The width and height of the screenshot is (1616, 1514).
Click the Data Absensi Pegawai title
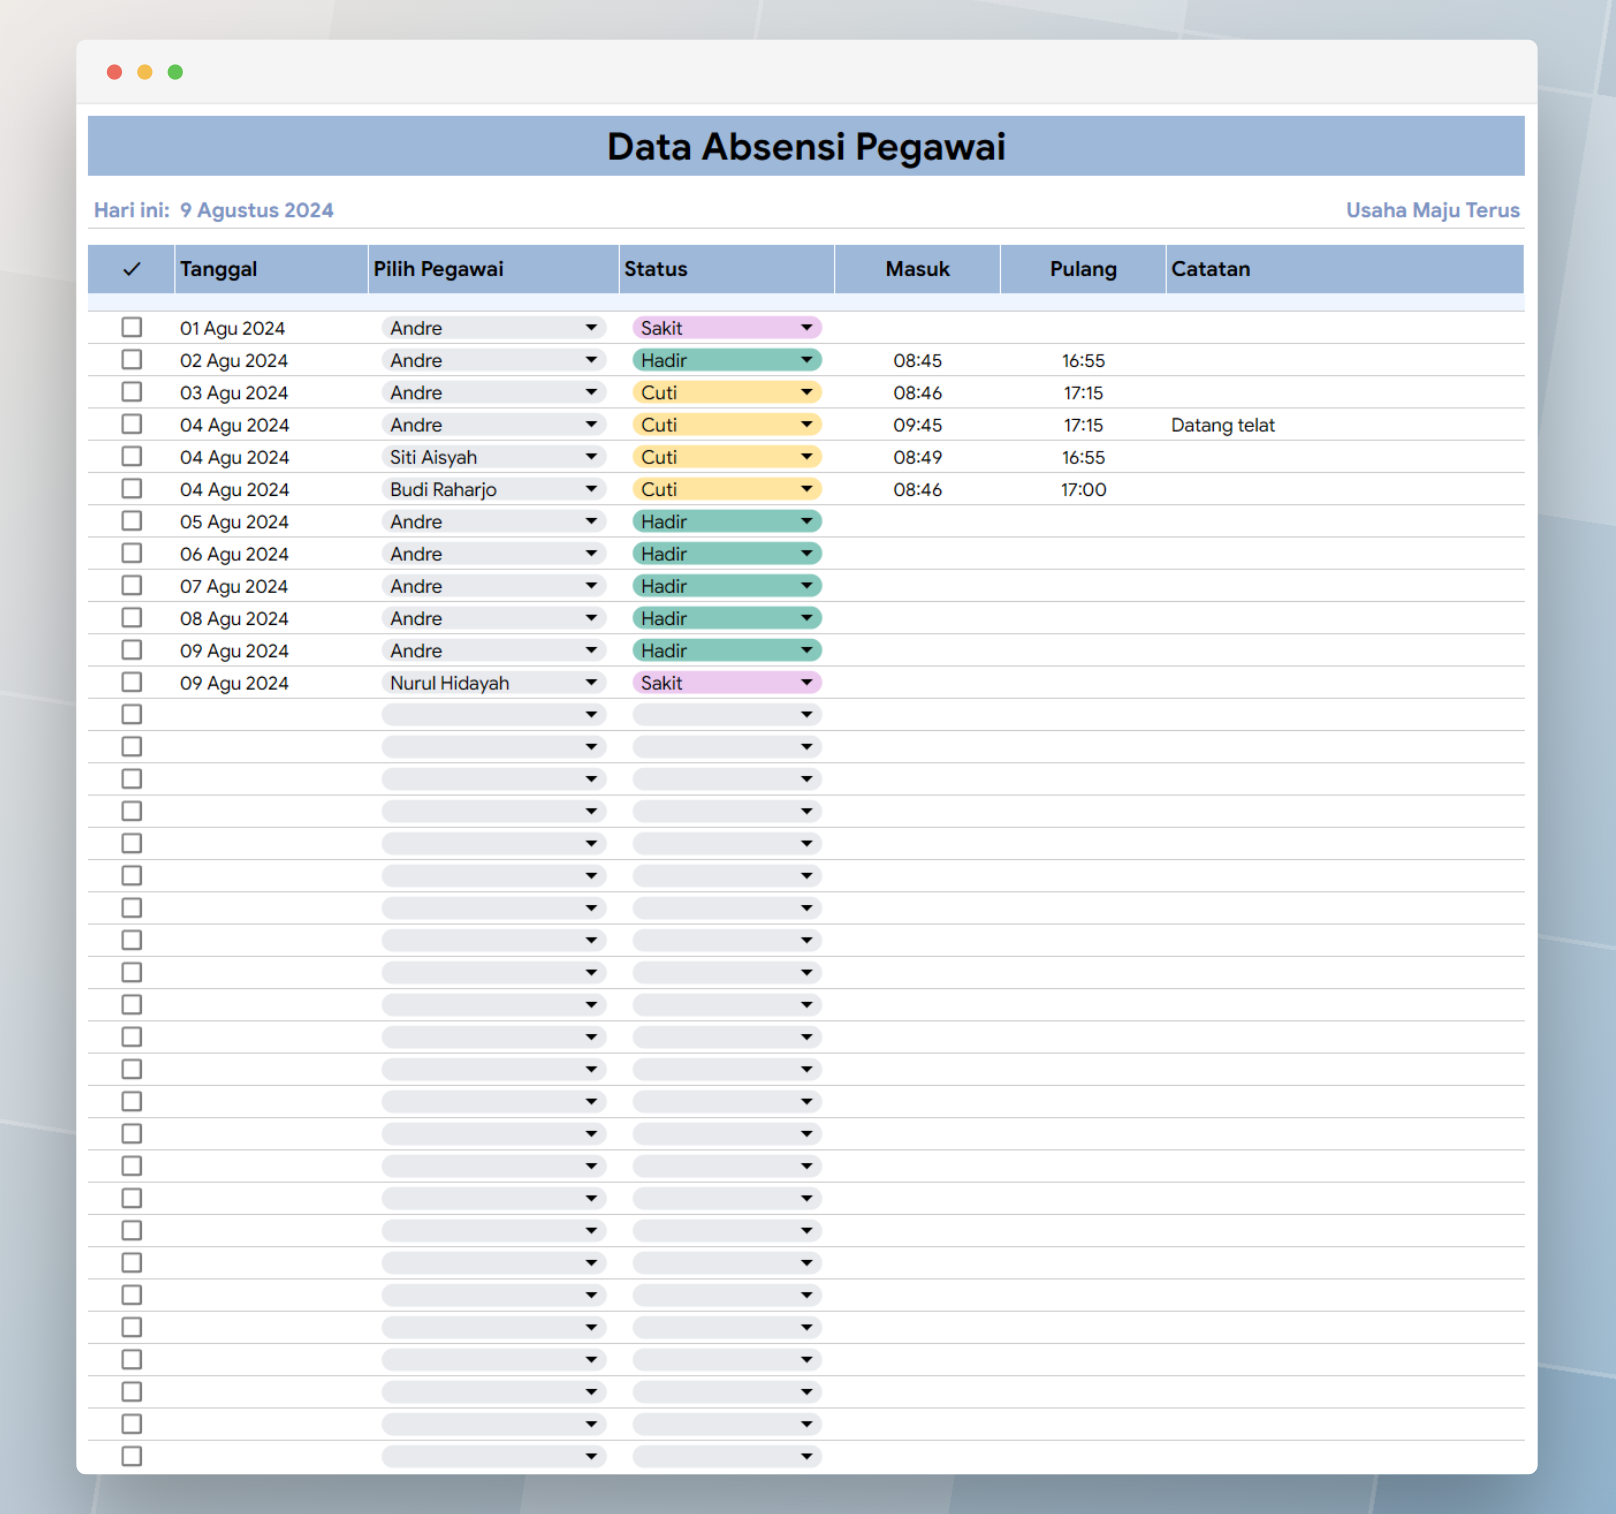pos(806,146)
